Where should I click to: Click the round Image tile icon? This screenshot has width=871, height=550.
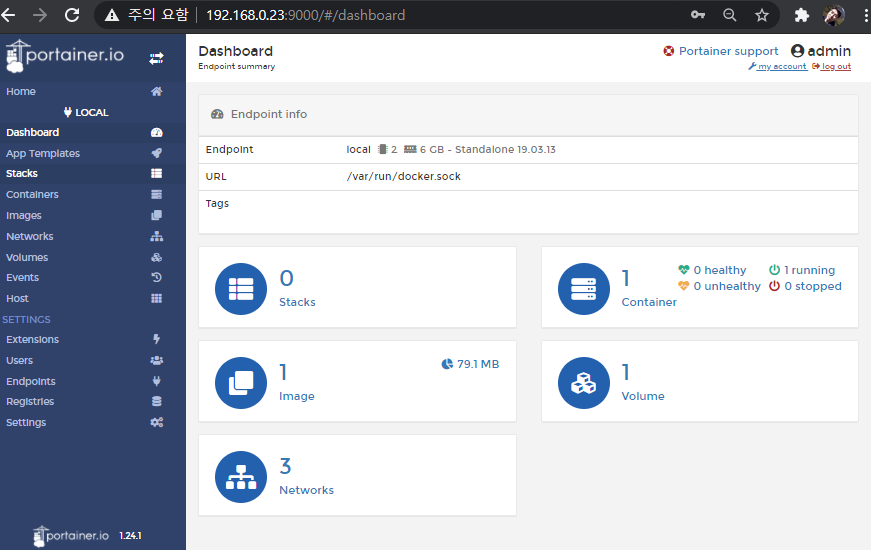click(241, 383)
